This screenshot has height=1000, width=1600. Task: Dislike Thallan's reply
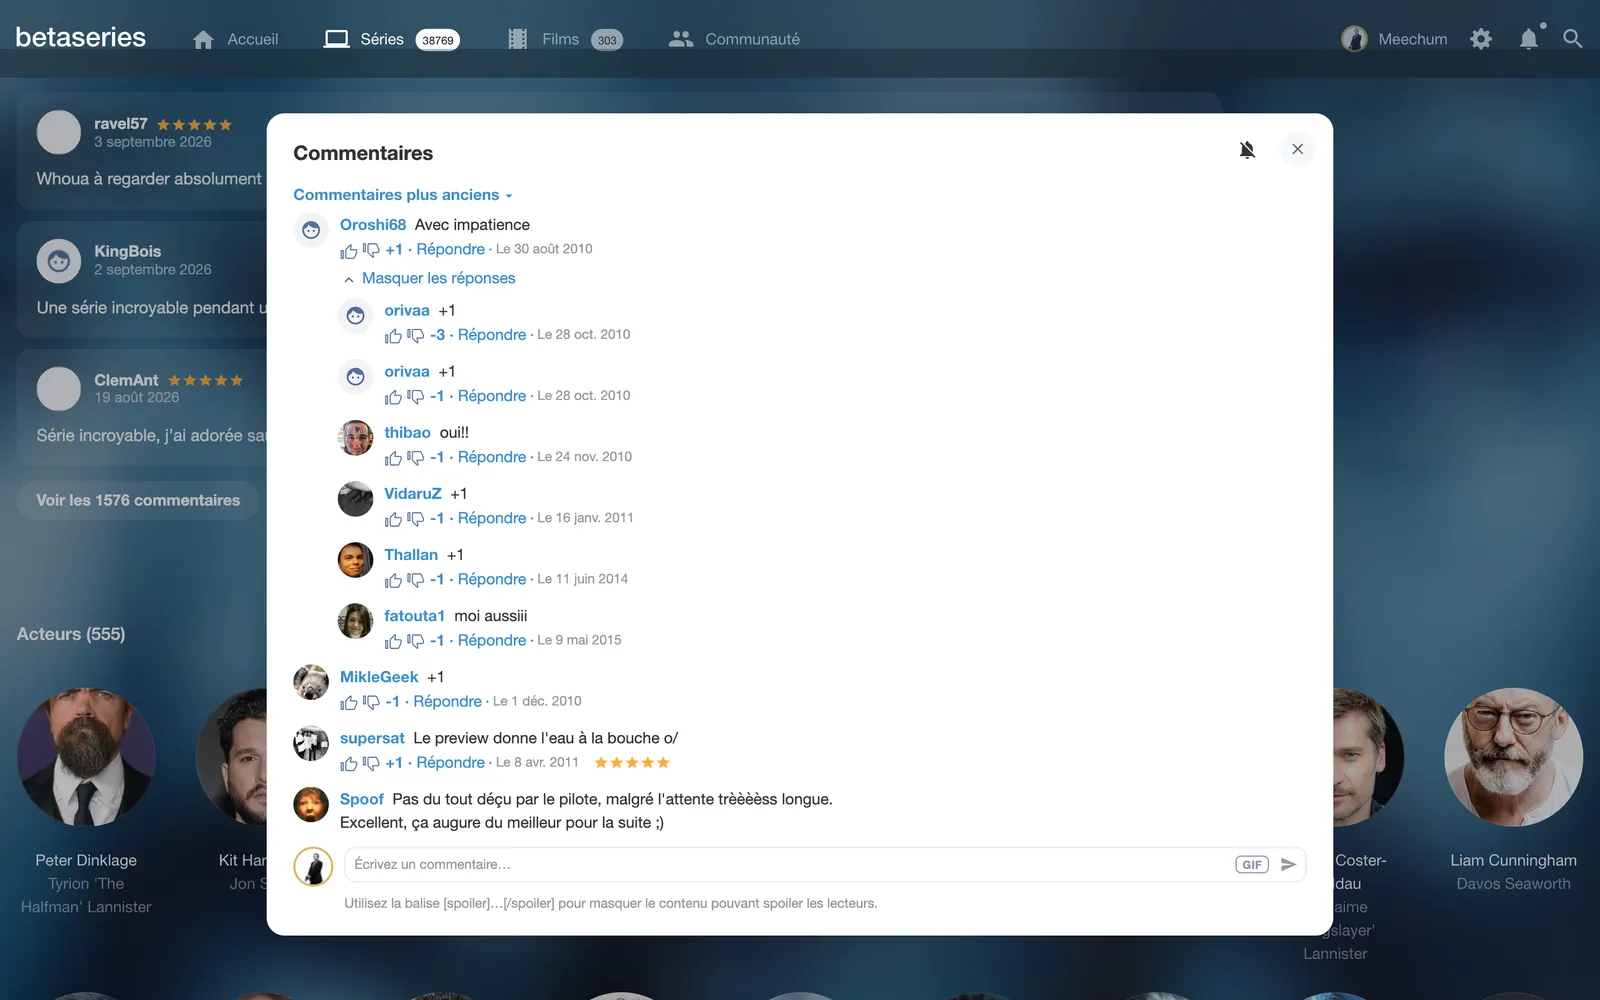pyautogui.click(x=416, y=580)
